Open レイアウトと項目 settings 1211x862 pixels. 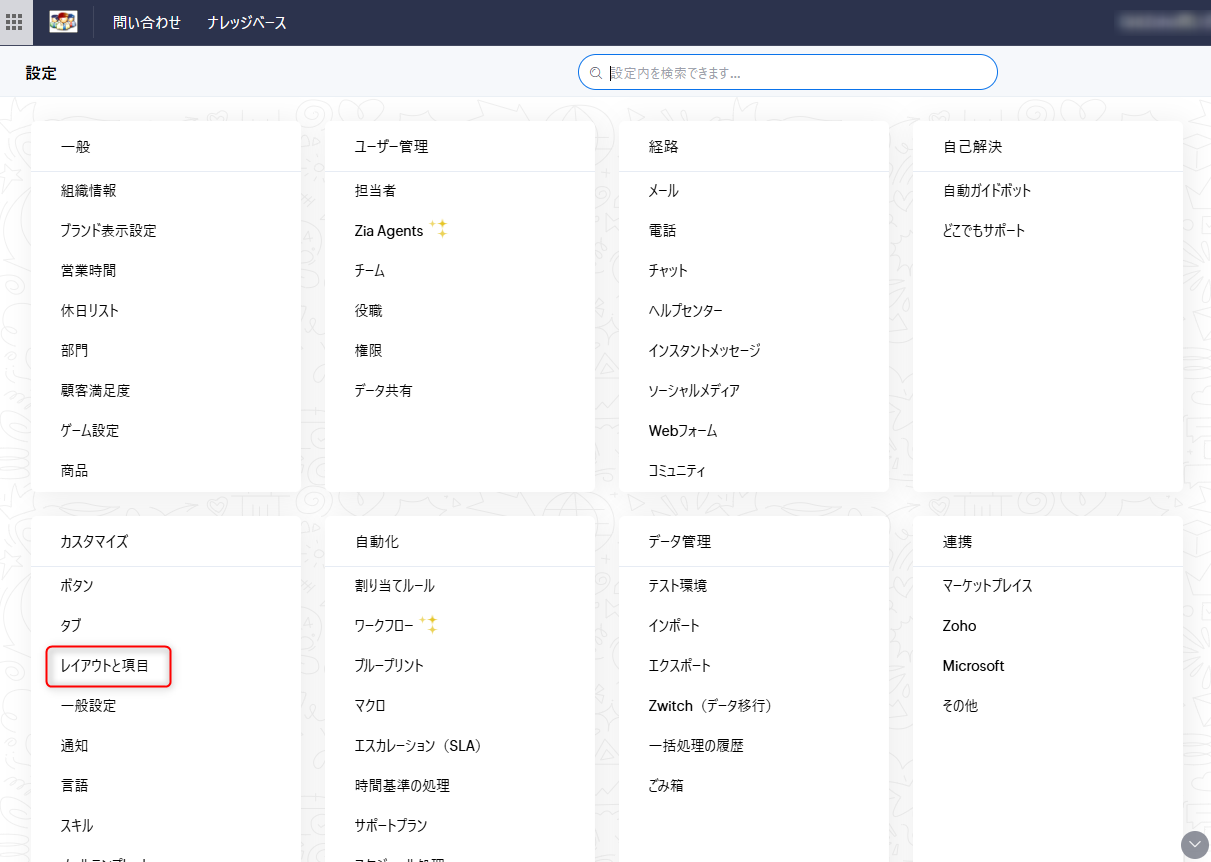[x=105, y=666]
